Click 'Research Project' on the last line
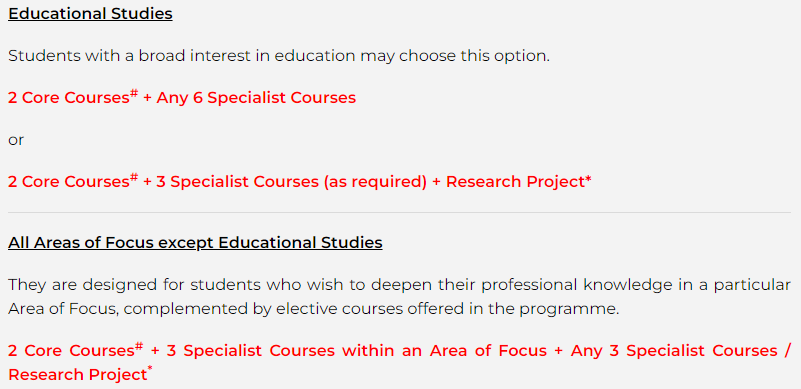The width and height of the screenshot is (801, 389). point(78,375)
